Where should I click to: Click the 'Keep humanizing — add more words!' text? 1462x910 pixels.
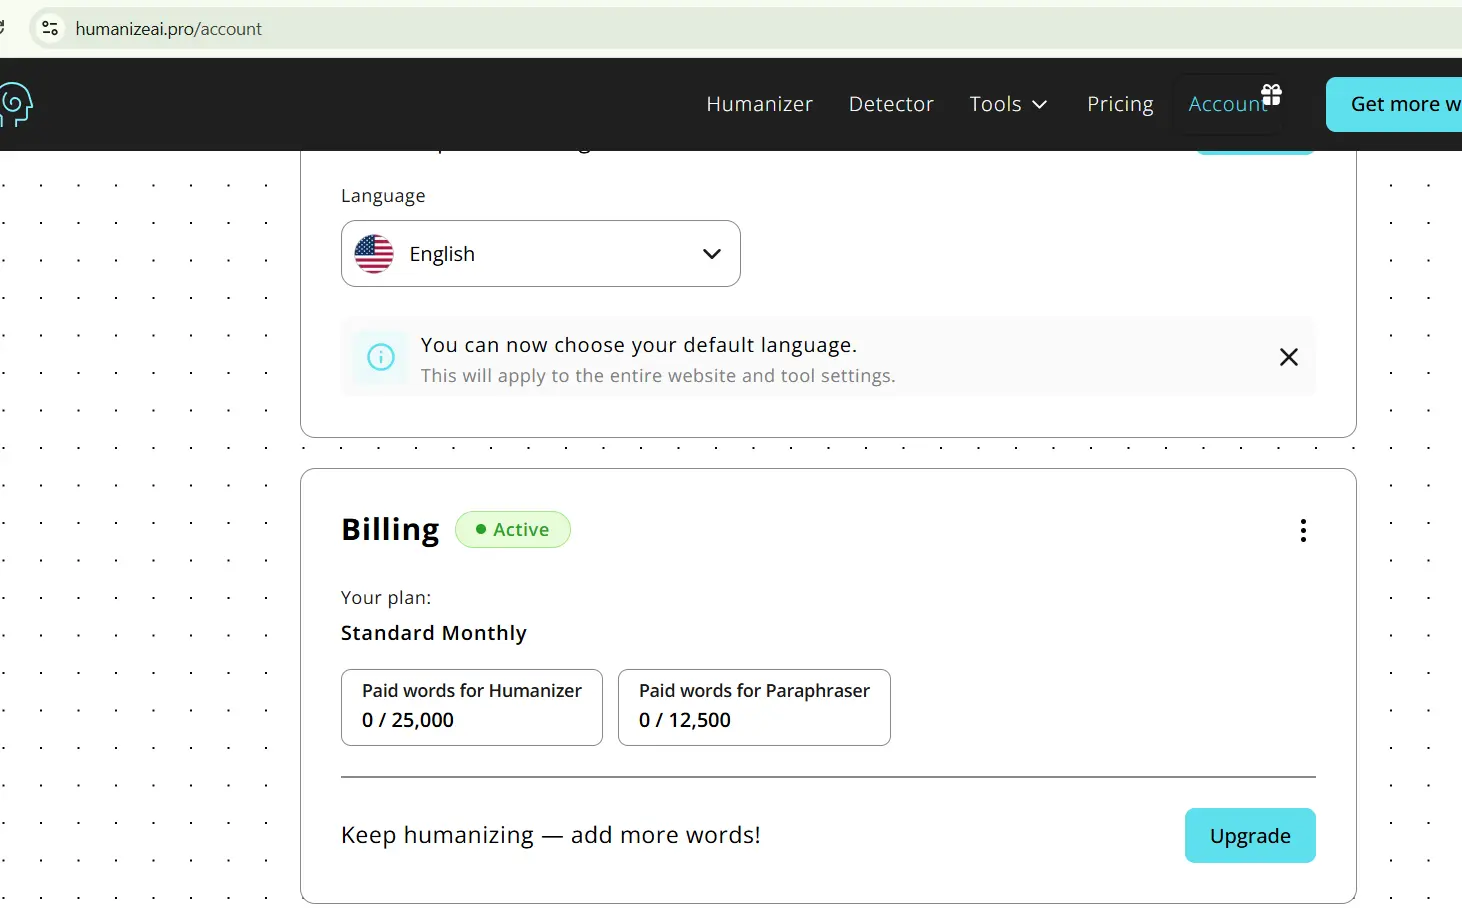pos(551,835)
